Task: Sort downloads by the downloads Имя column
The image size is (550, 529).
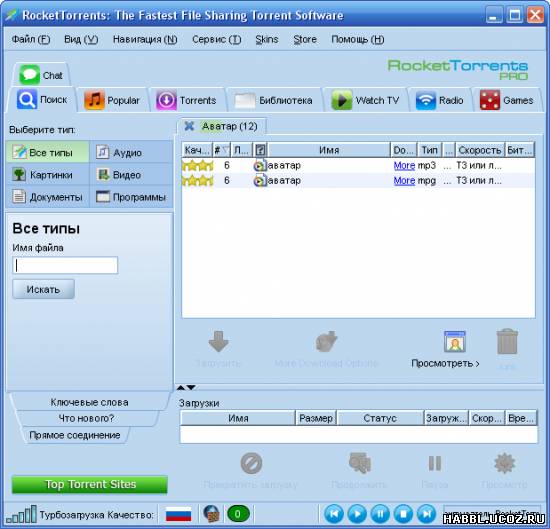Action: pyautogui.click(x=238, y=418)
